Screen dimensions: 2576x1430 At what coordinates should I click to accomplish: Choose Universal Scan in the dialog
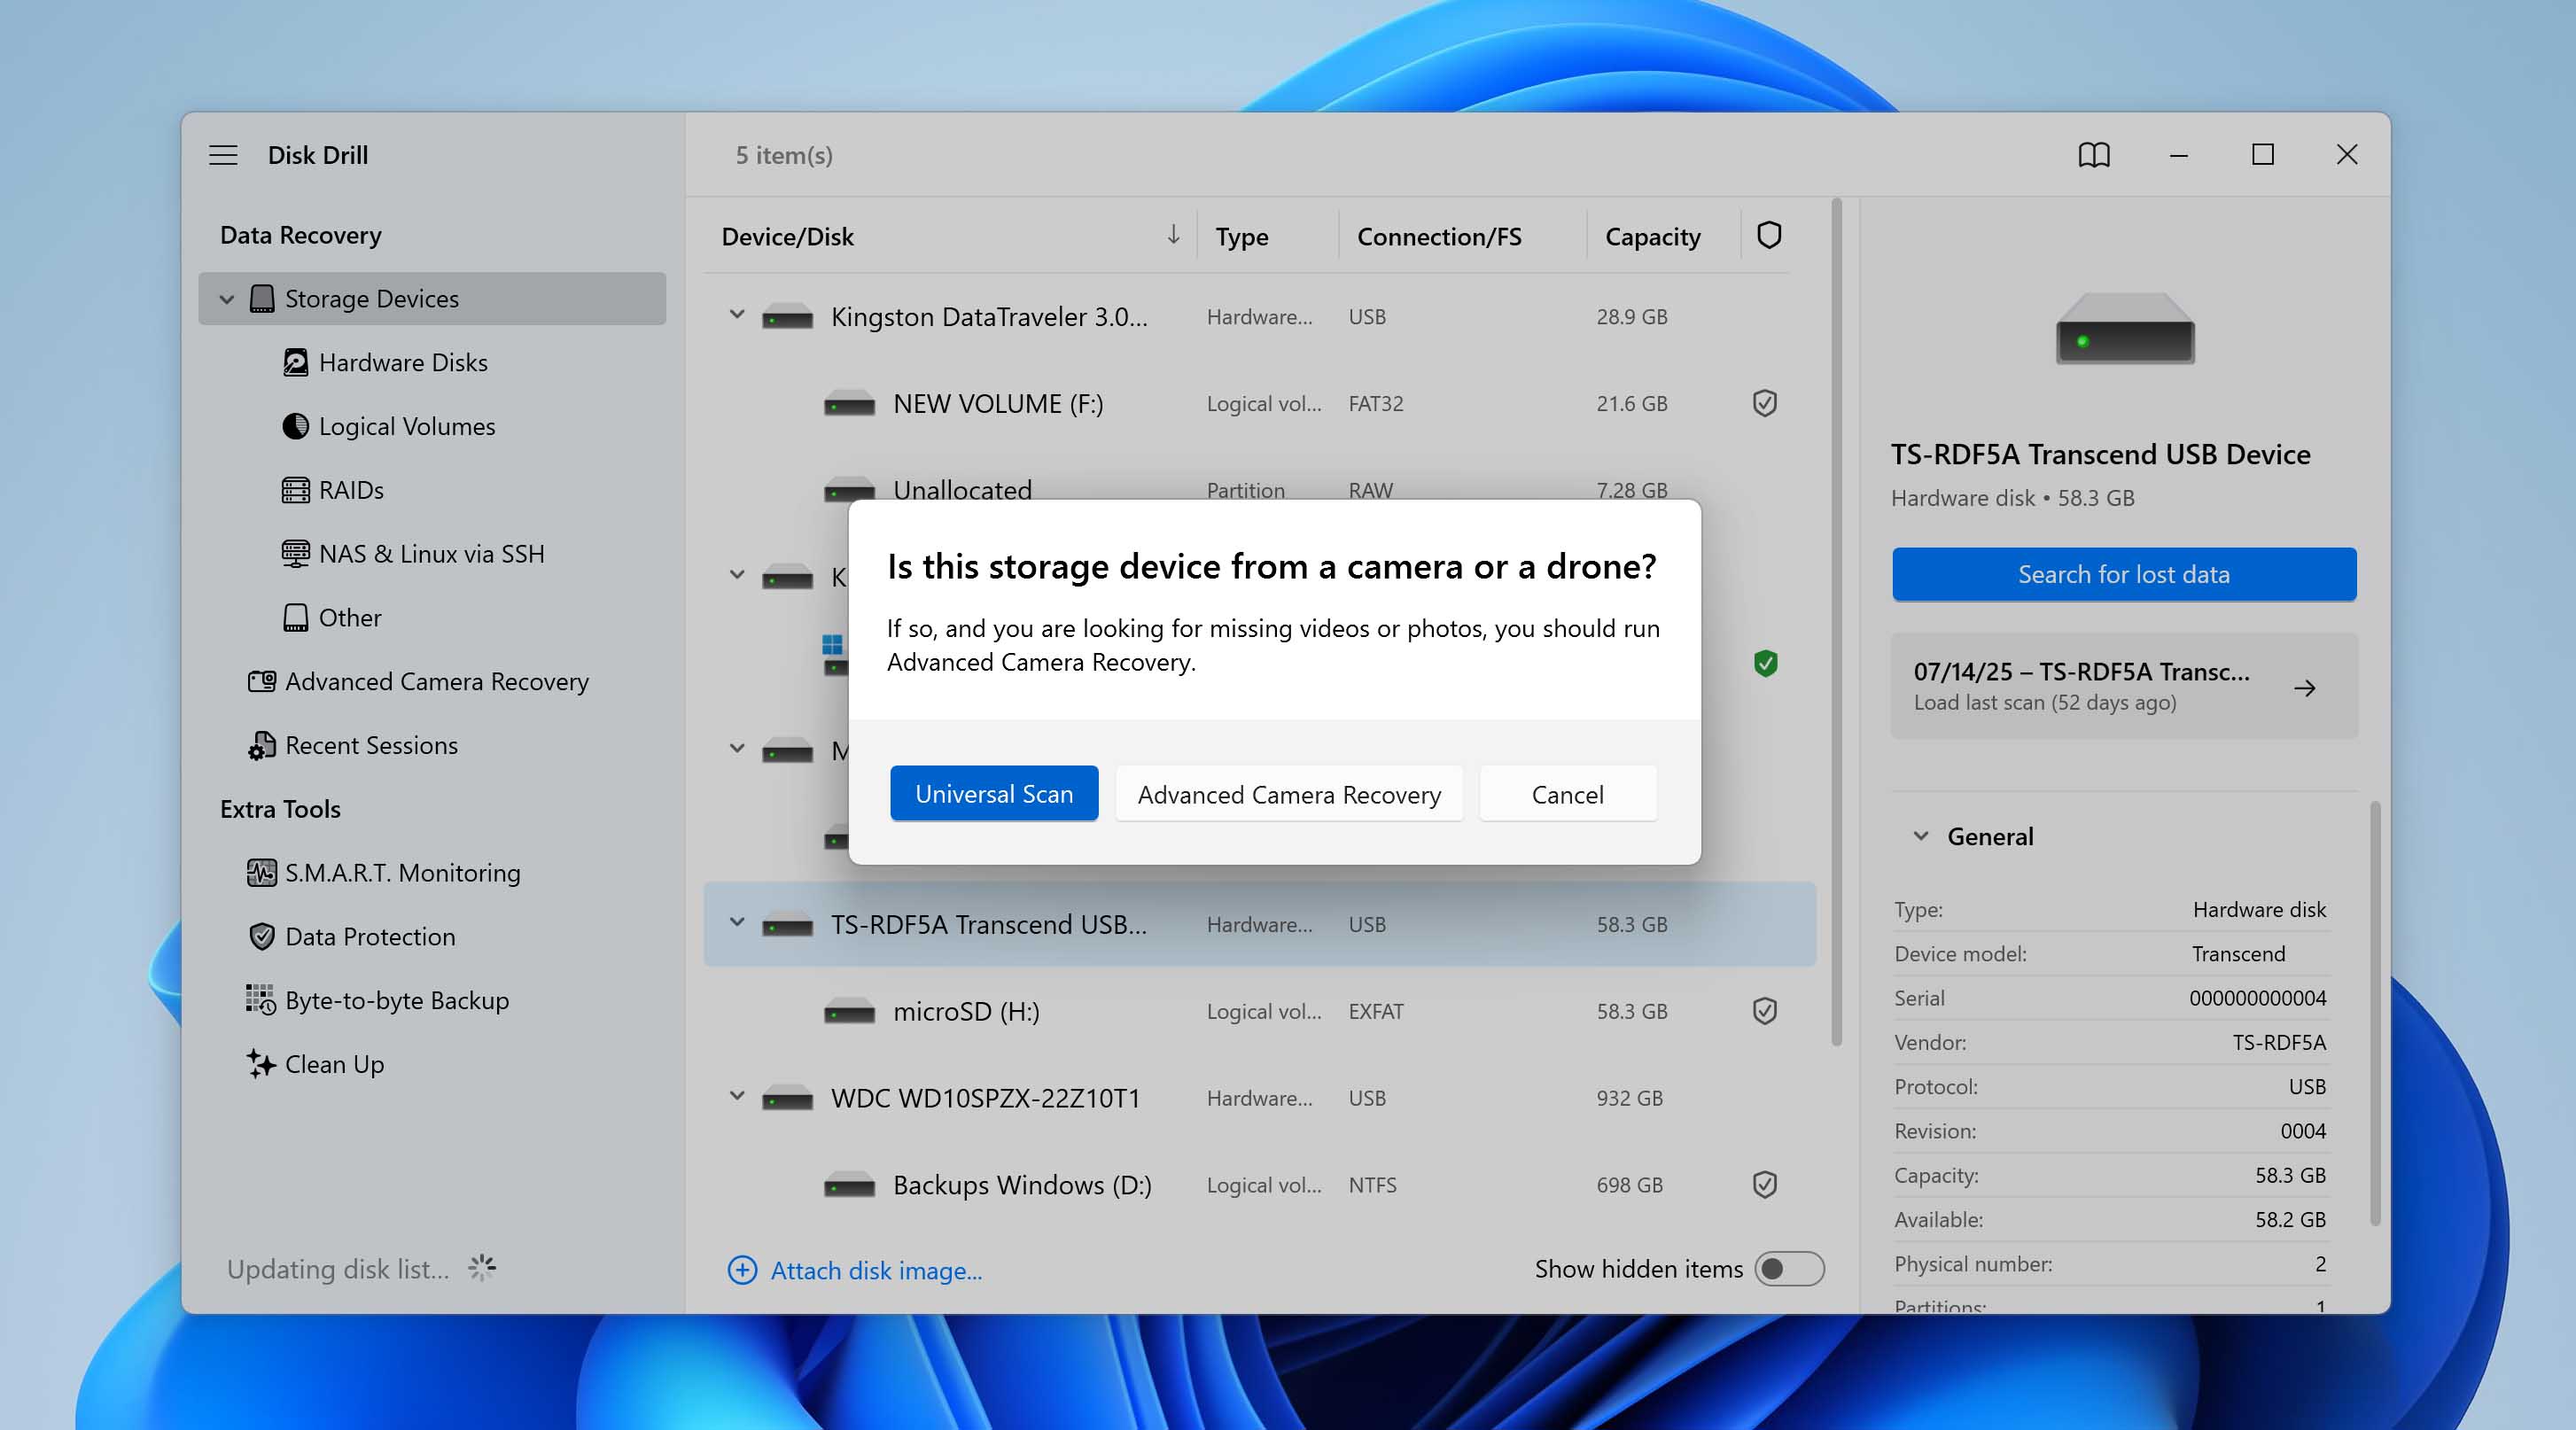(x=994, y=793)
